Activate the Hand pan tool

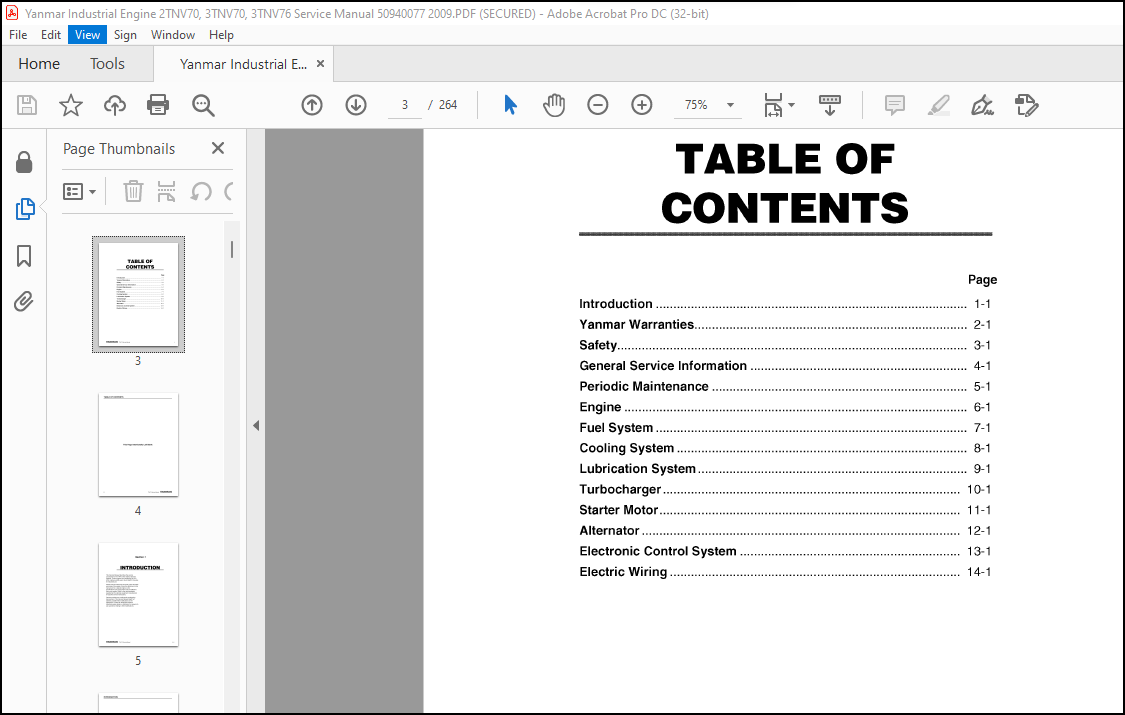(554, 105)
